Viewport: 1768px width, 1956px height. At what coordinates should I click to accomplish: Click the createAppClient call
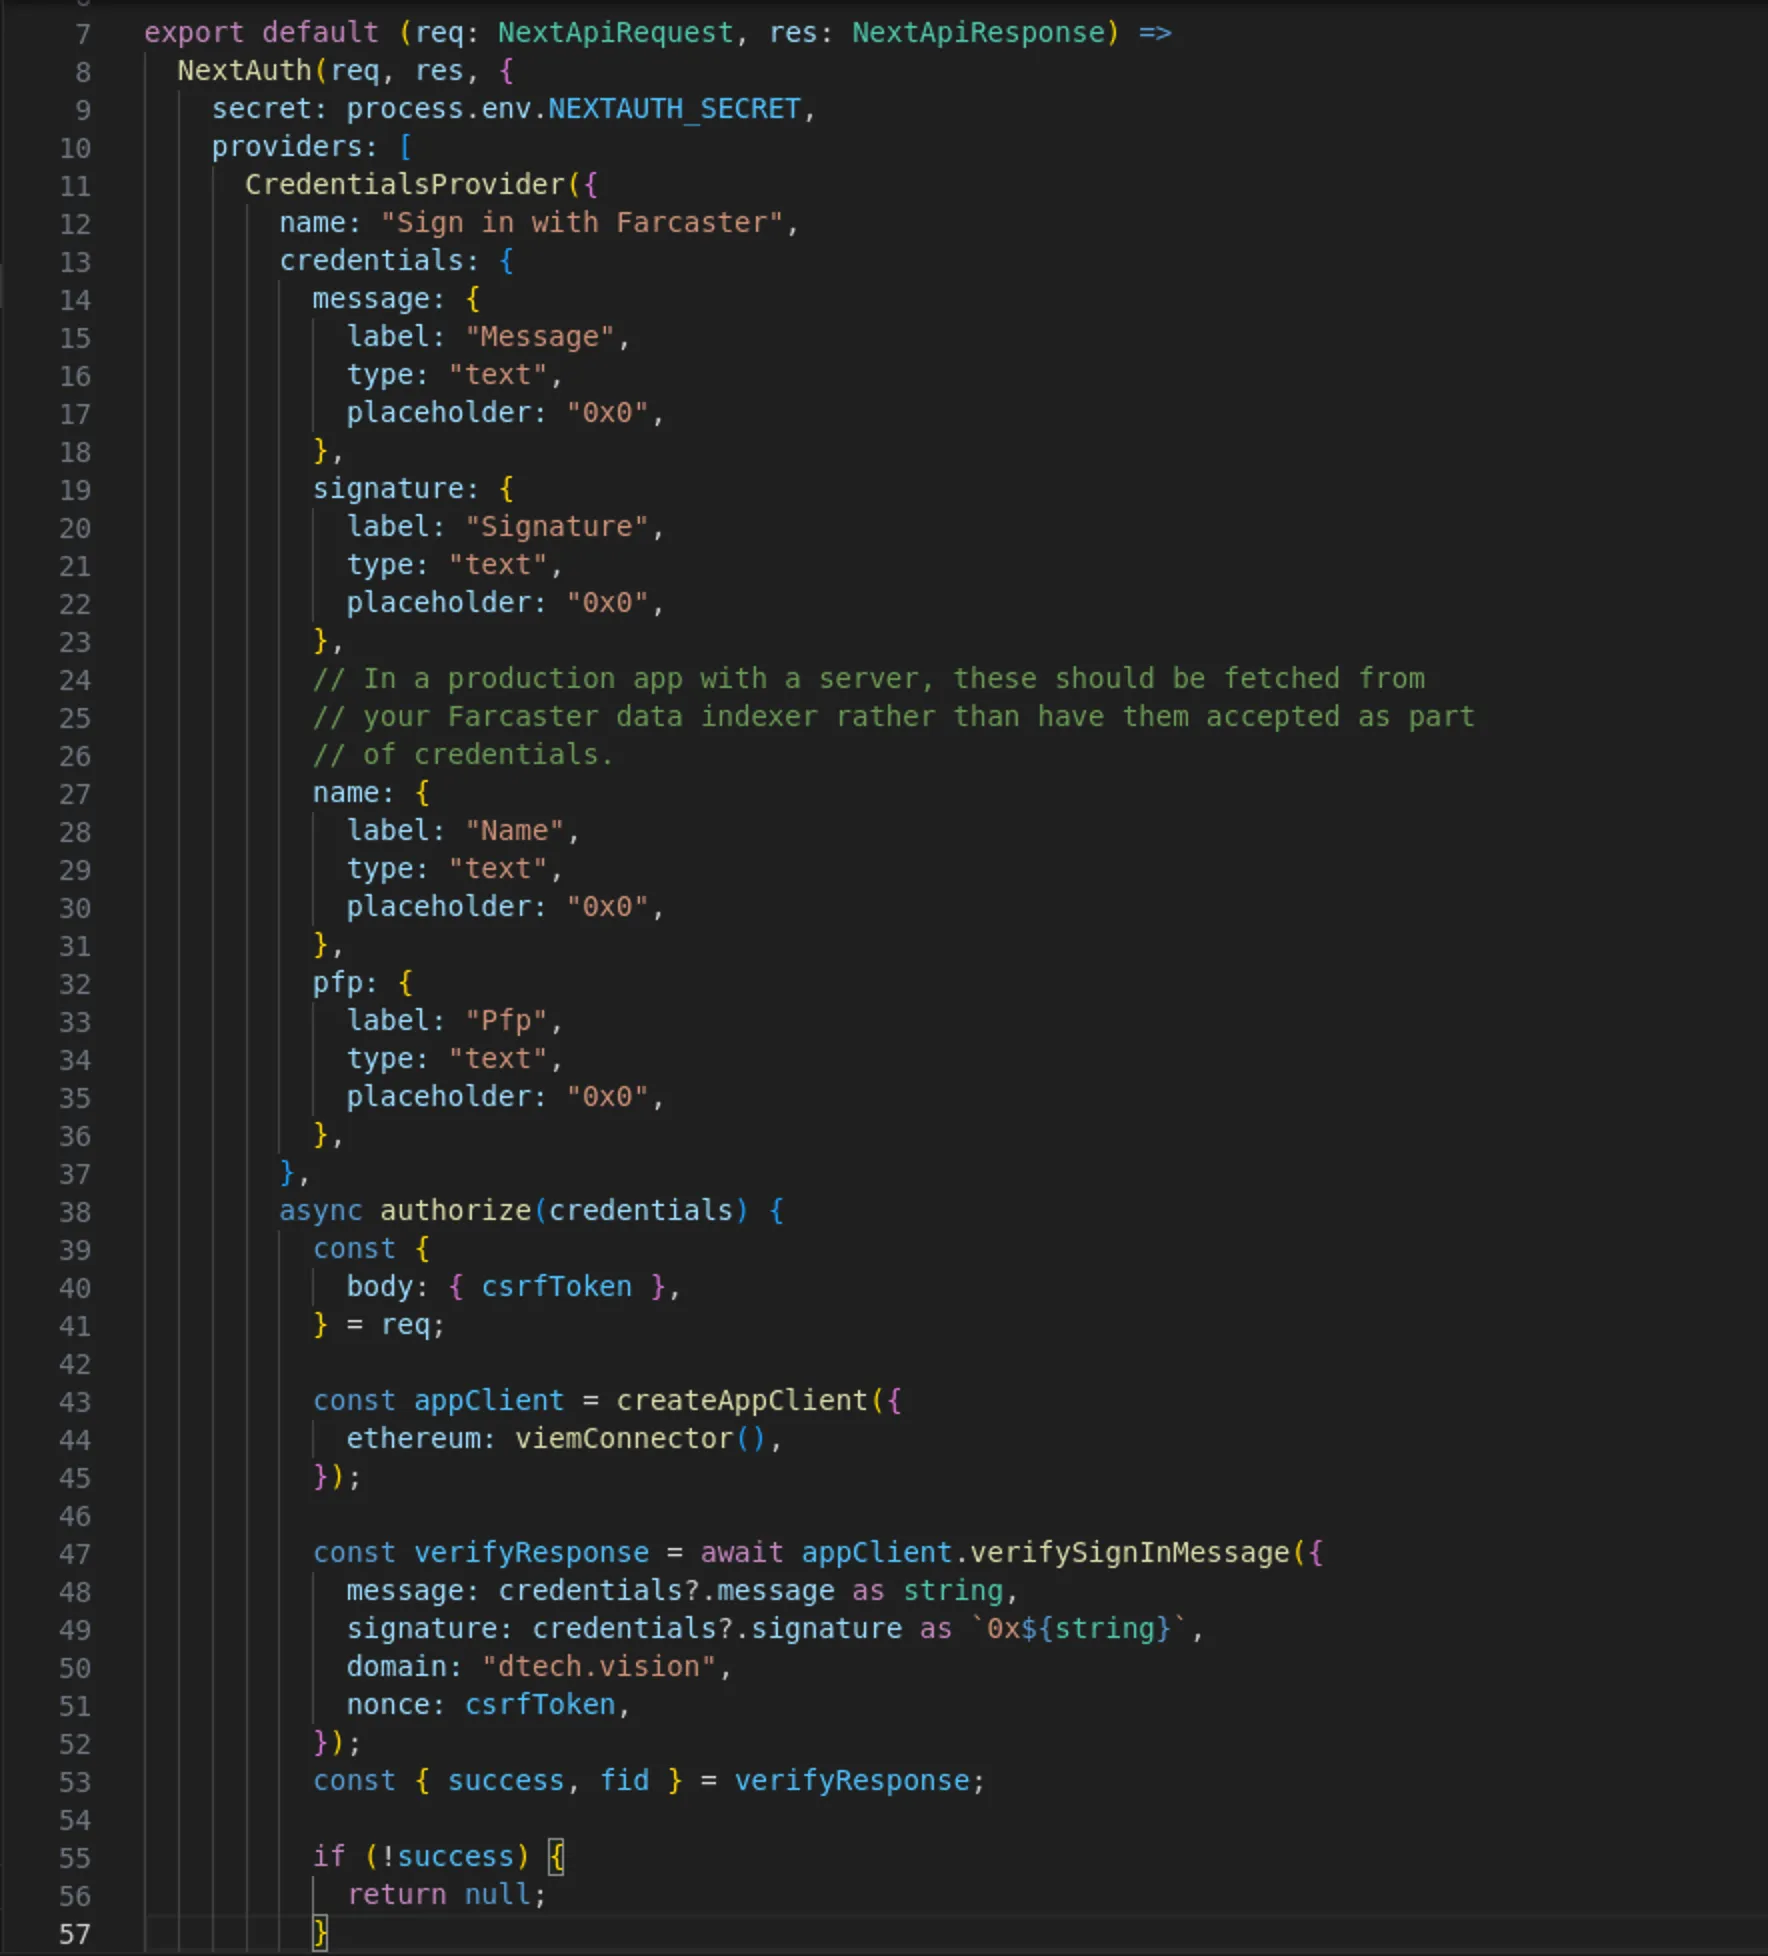point(742,1401)
